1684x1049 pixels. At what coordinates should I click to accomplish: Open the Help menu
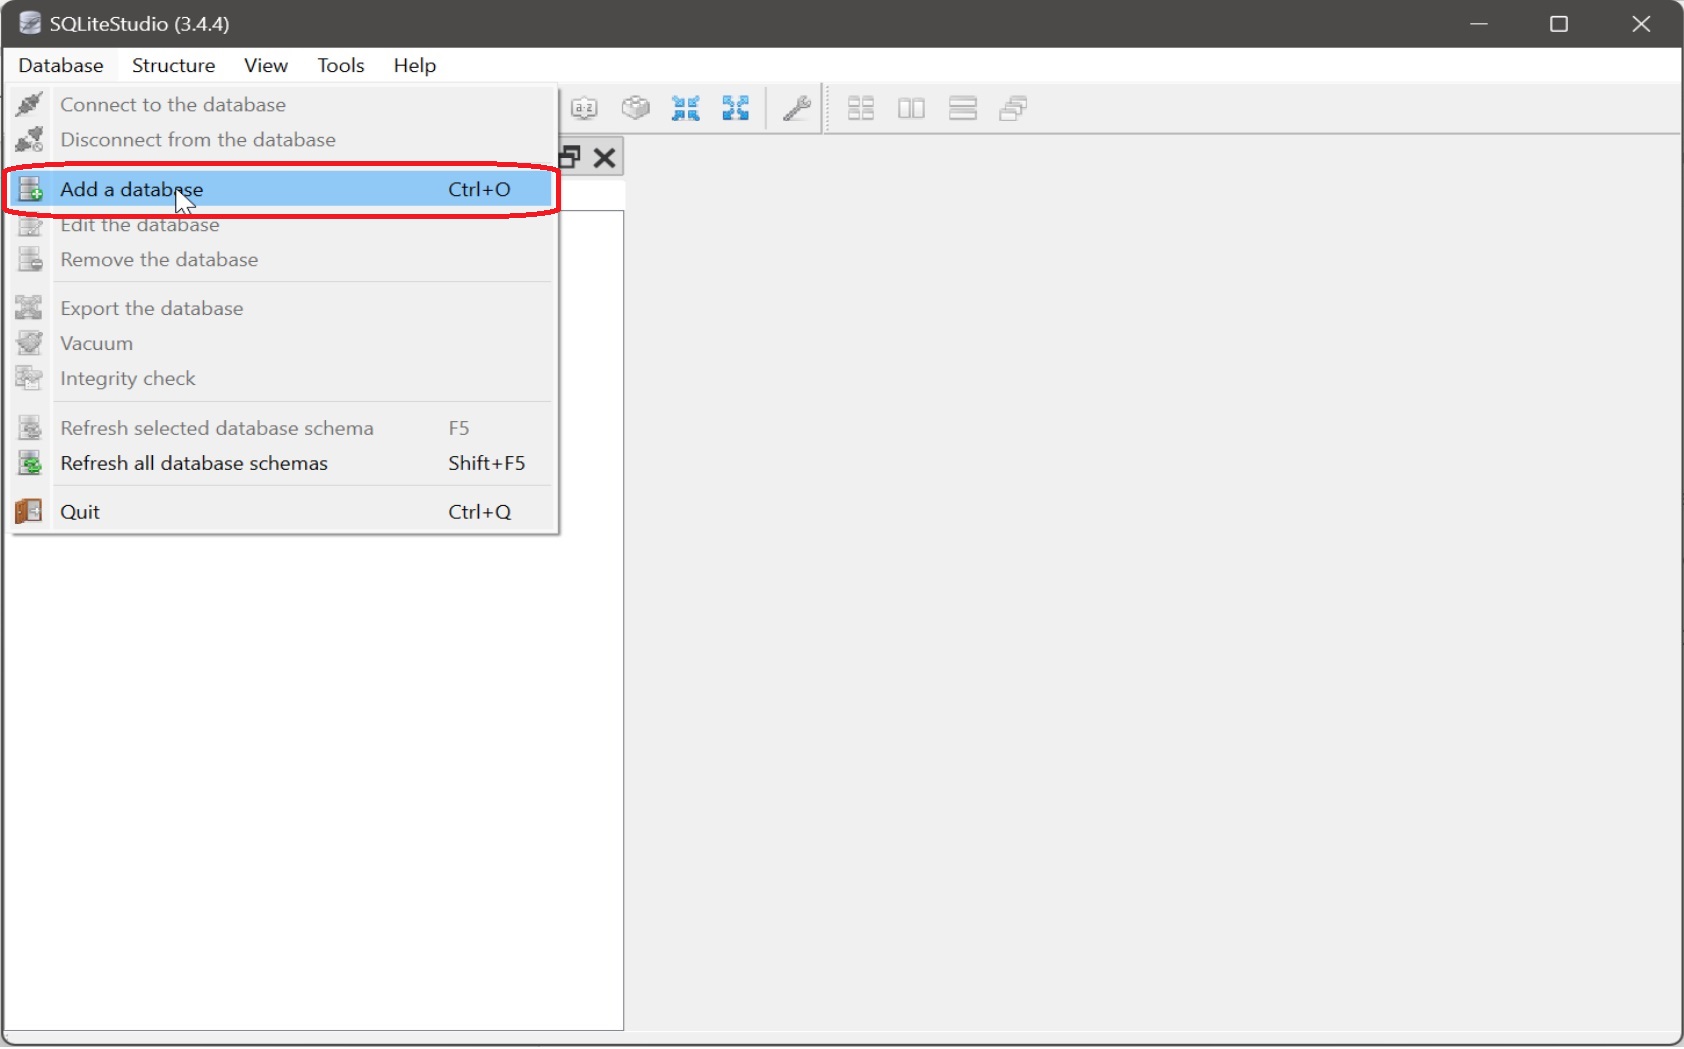[415, 65]
